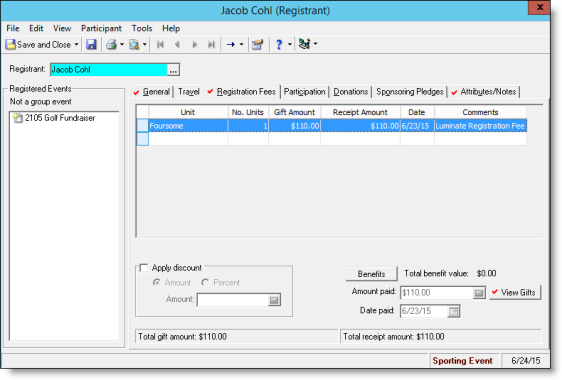The image size is (562, 380).
Task: Expand the Print options dropdown arrow
Action: coord(122,44)
